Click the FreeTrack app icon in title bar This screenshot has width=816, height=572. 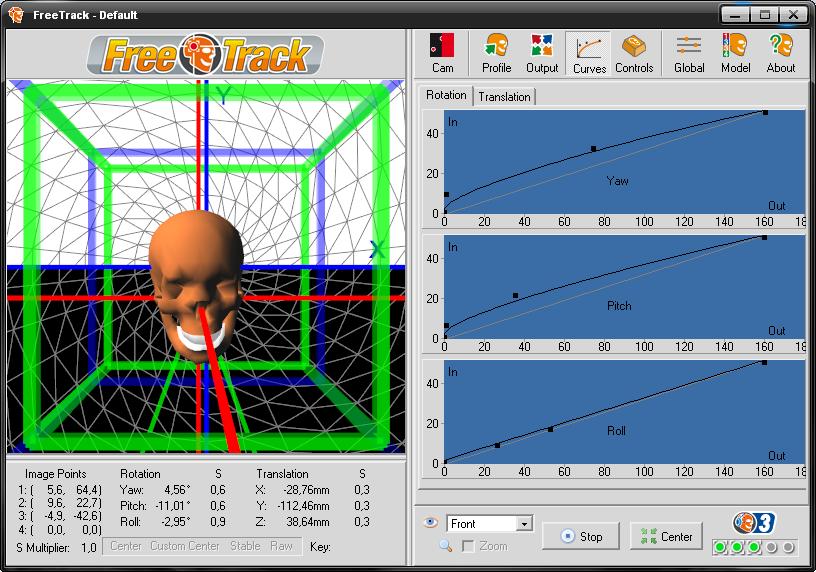point(16,15)
